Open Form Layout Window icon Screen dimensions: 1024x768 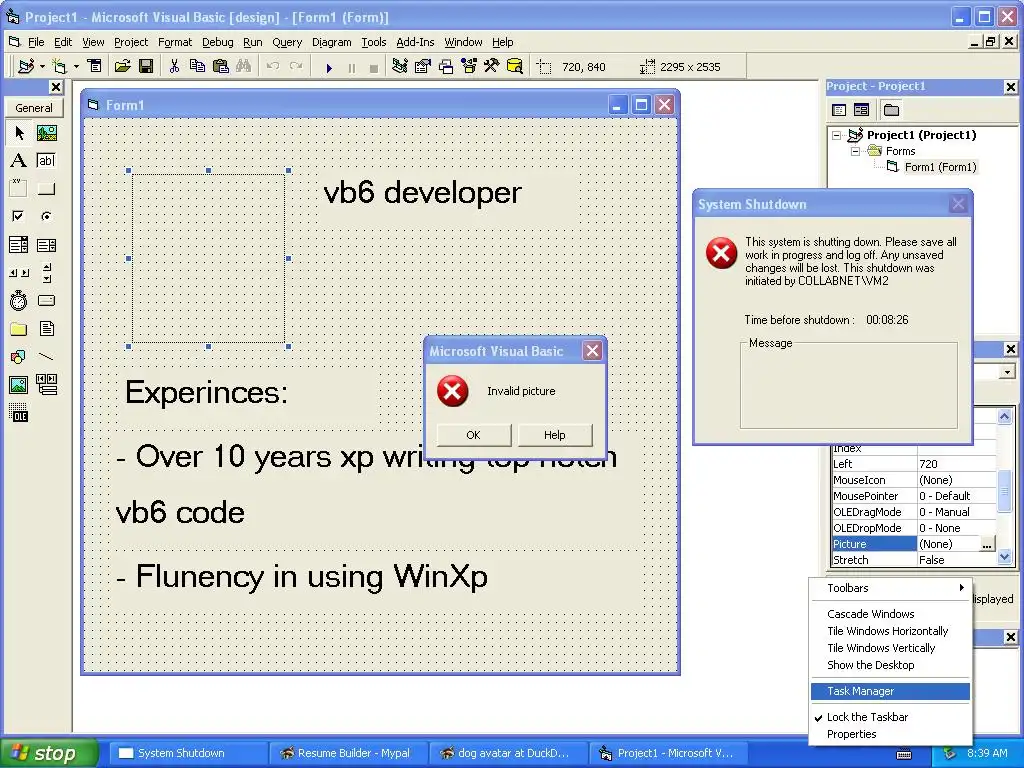click(446, 66)
